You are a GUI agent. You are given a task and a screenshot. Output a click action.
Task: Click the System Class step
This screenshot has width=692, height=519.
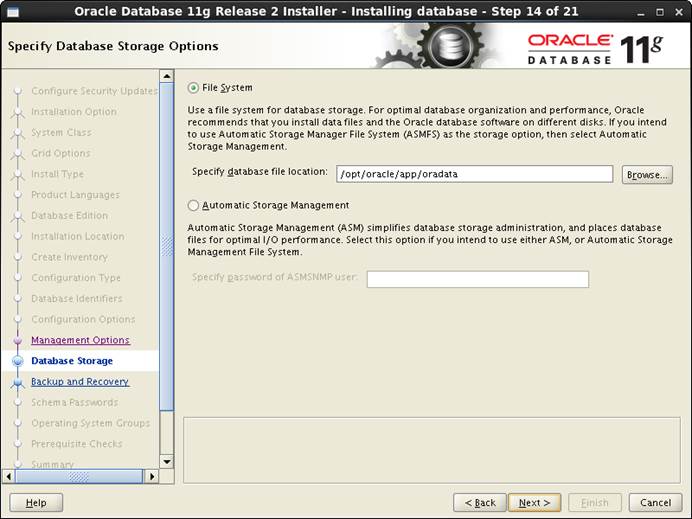coord(61,132)
